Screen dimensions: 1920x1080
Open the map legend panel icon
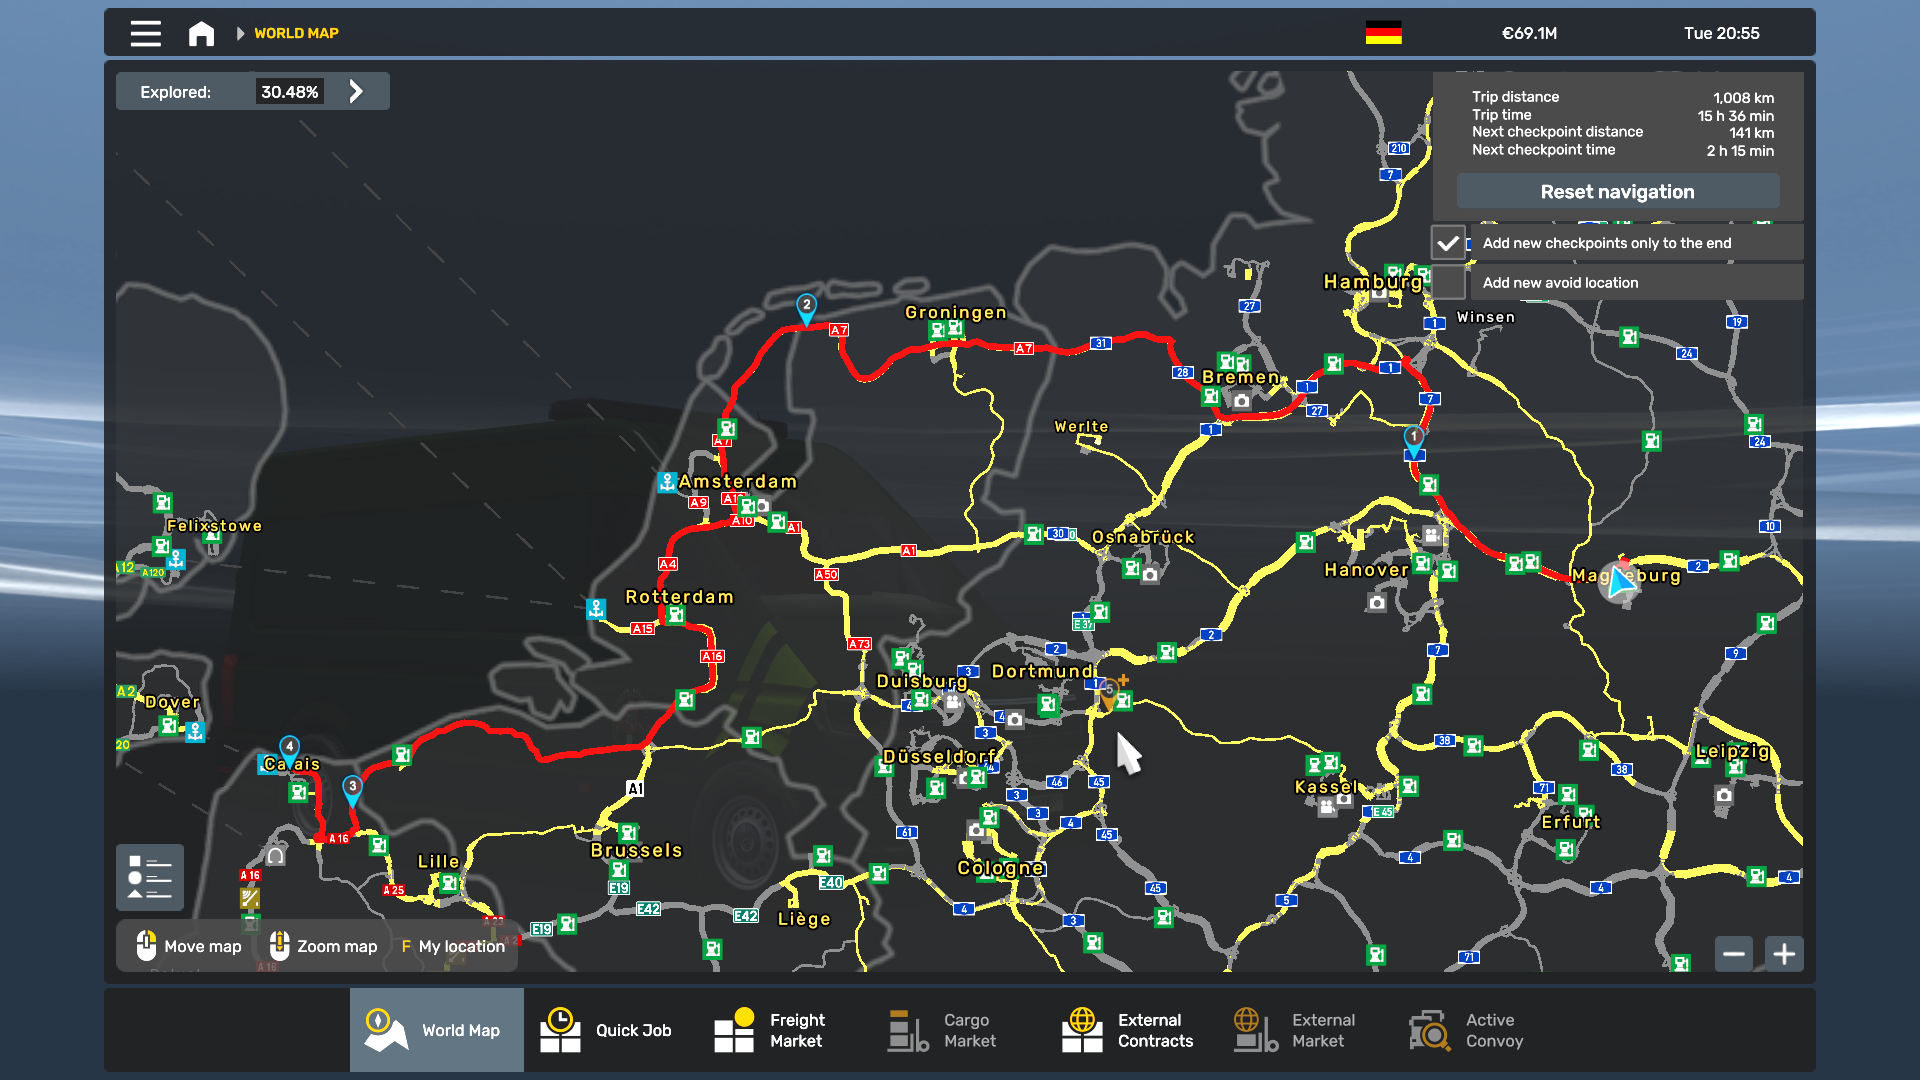tap(150, 877)
